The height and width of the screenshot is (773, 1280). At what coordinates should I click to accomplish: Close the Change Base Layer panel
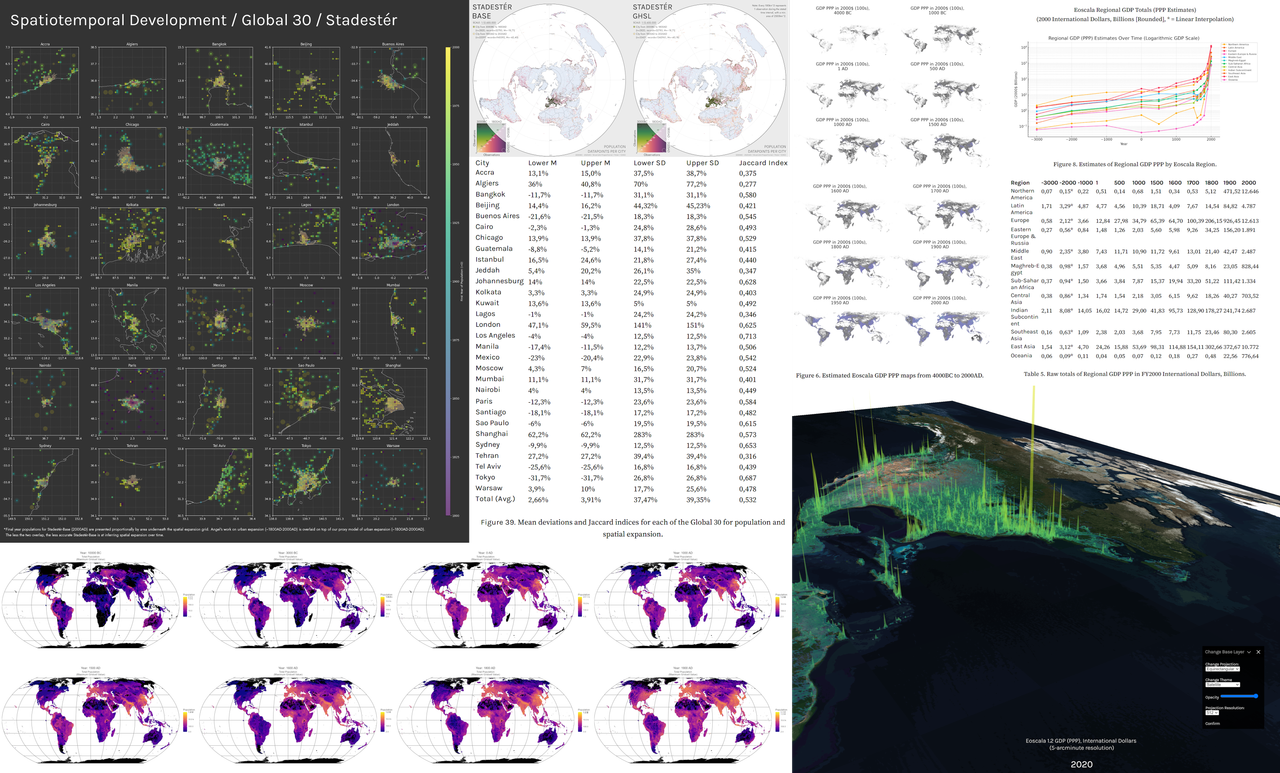(1258, 652)
